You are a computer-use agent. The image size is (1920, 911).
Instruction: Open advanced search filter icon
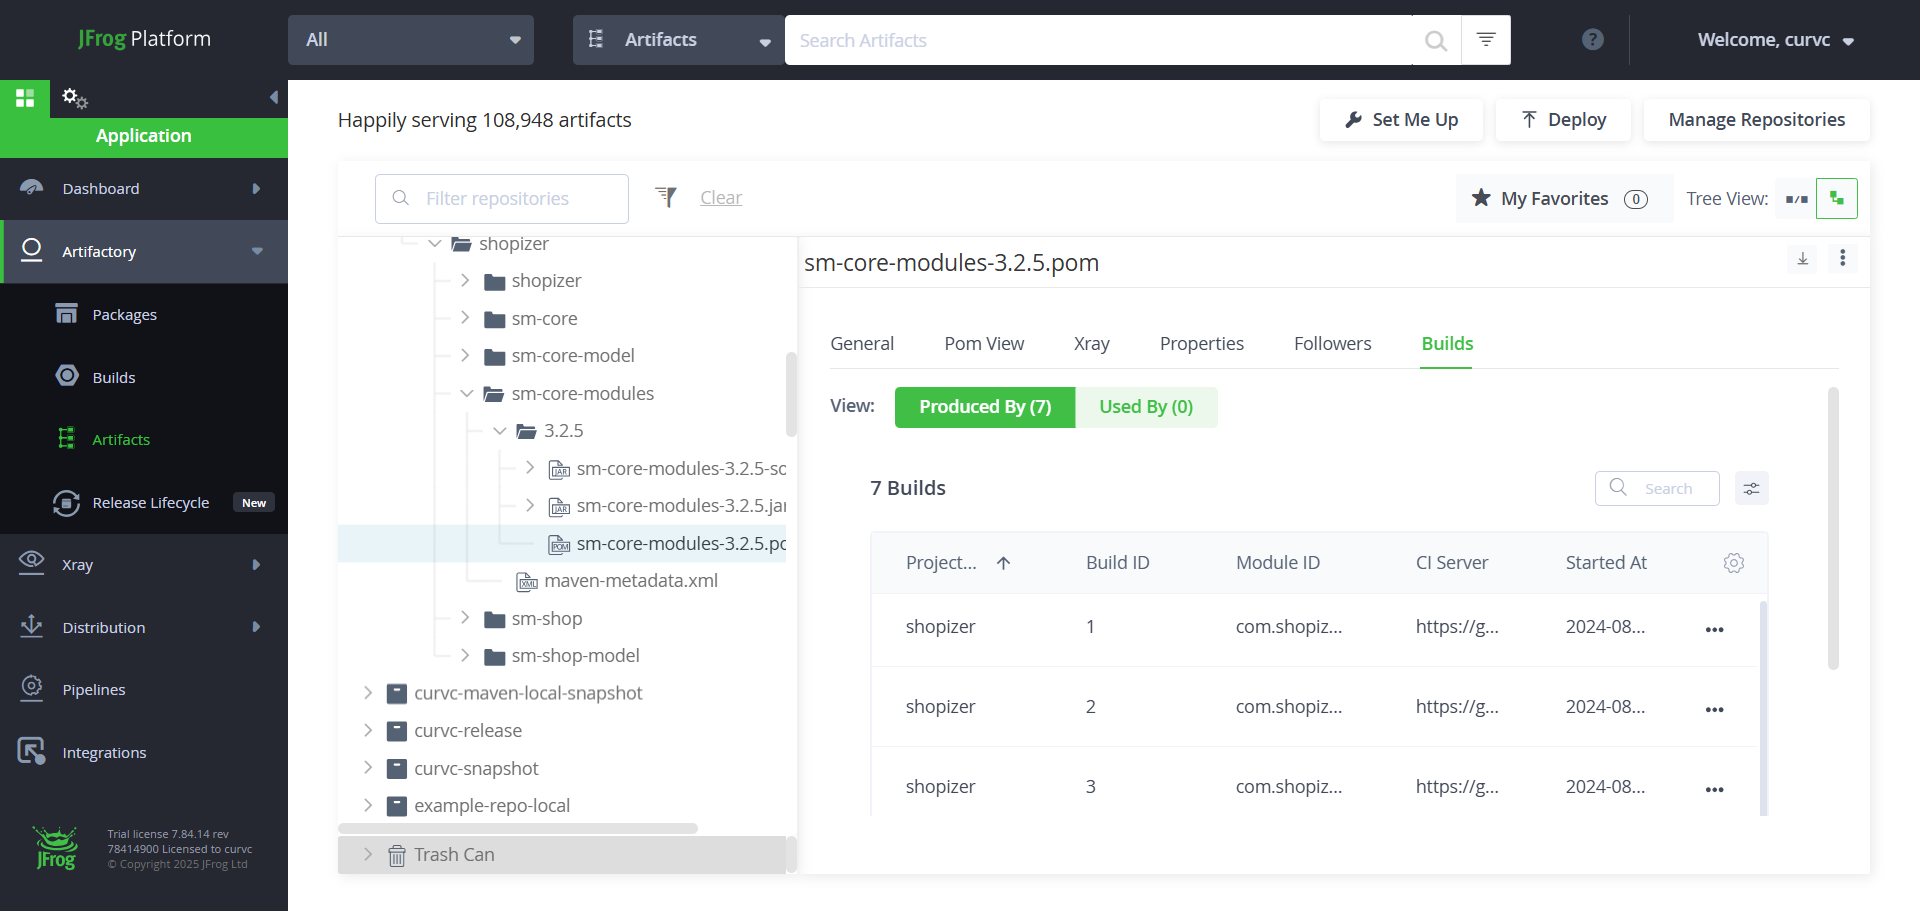[1486, 40]
